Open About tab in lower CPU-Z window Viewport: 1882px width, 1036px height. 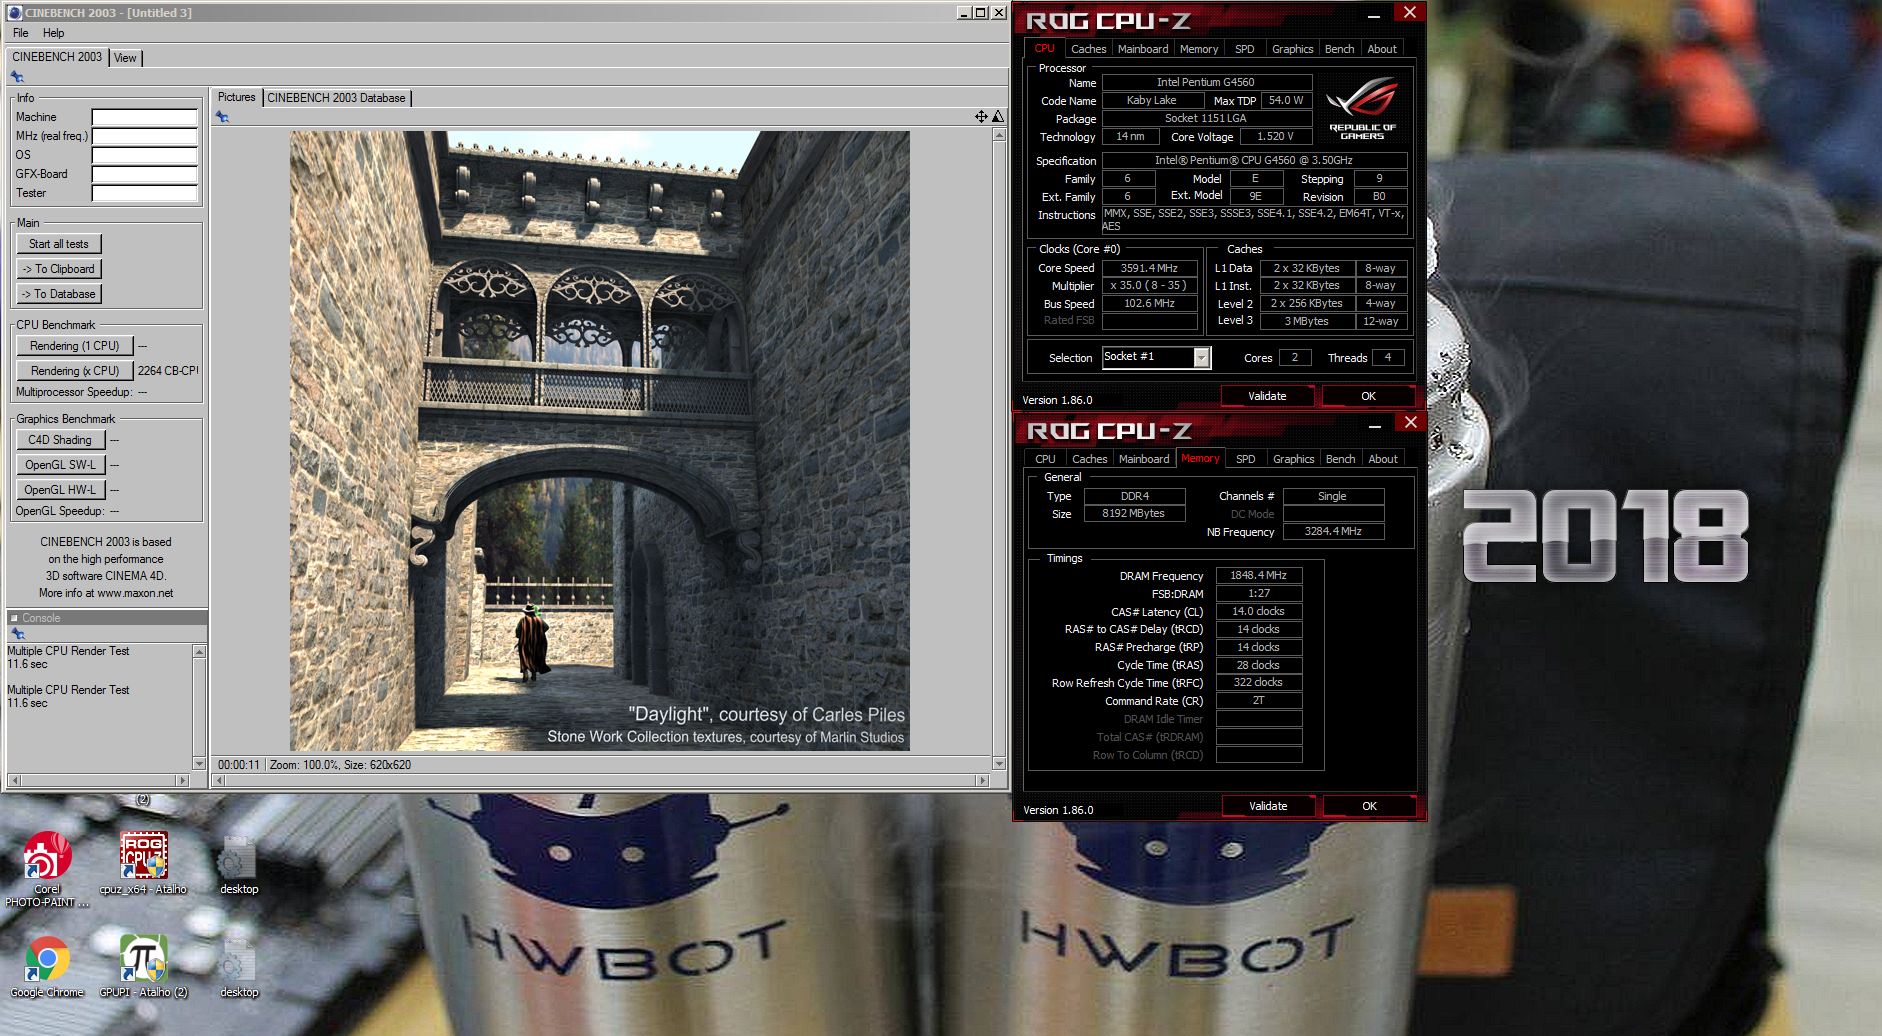[x=1383, y=459]
